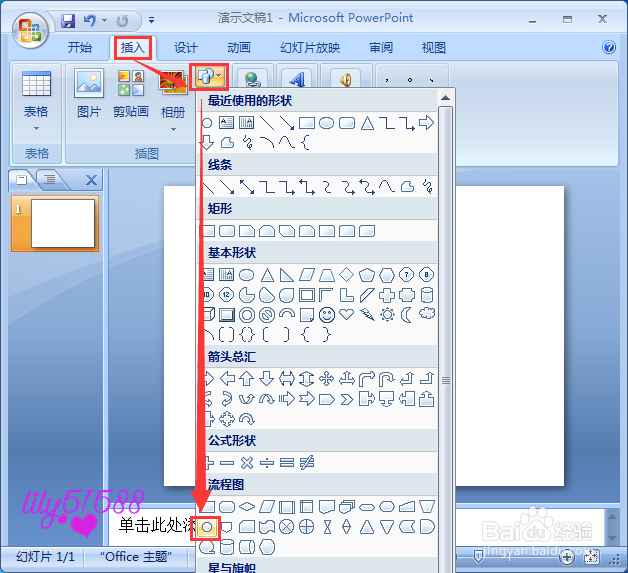The width and height of the screenshot is (628, 573).
Task: Click the notes pane scroll down arrow
Action: (612, 538)
